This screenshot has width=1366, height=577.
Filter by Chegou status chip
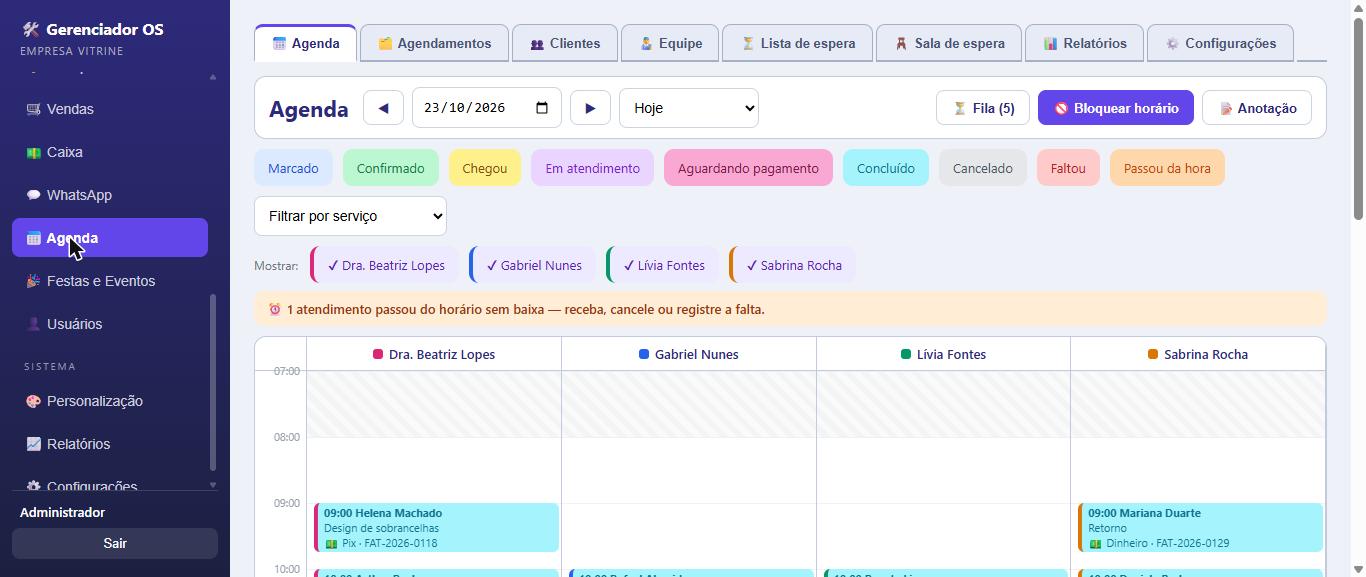485,168
